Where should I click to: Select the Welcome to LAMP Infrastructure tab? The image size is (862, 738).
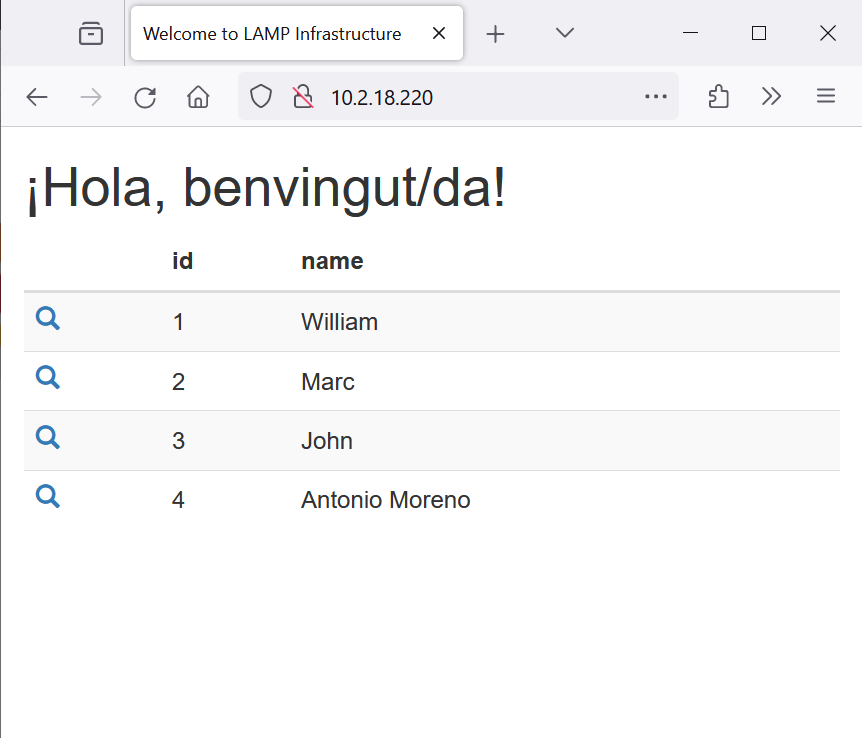point(272,34)
